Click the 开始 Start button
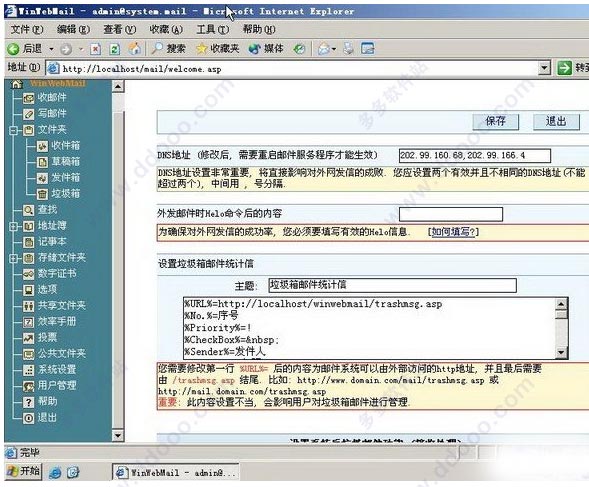Viewport: 589px width, 487px height. (x=24, y=471)
